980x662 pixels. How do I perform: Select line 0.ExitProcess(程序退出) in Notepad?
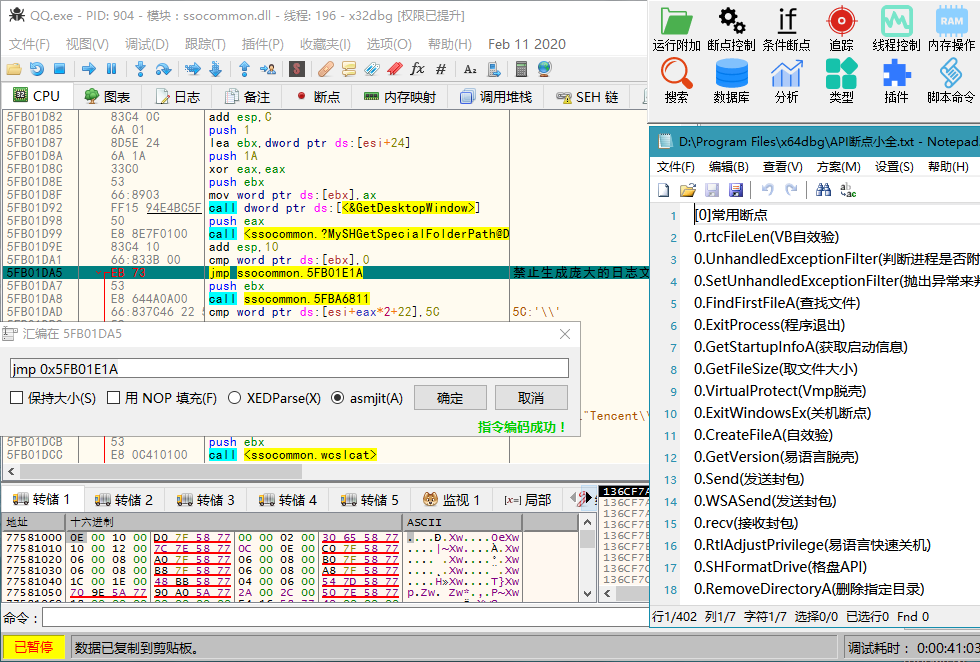point(769,325)
